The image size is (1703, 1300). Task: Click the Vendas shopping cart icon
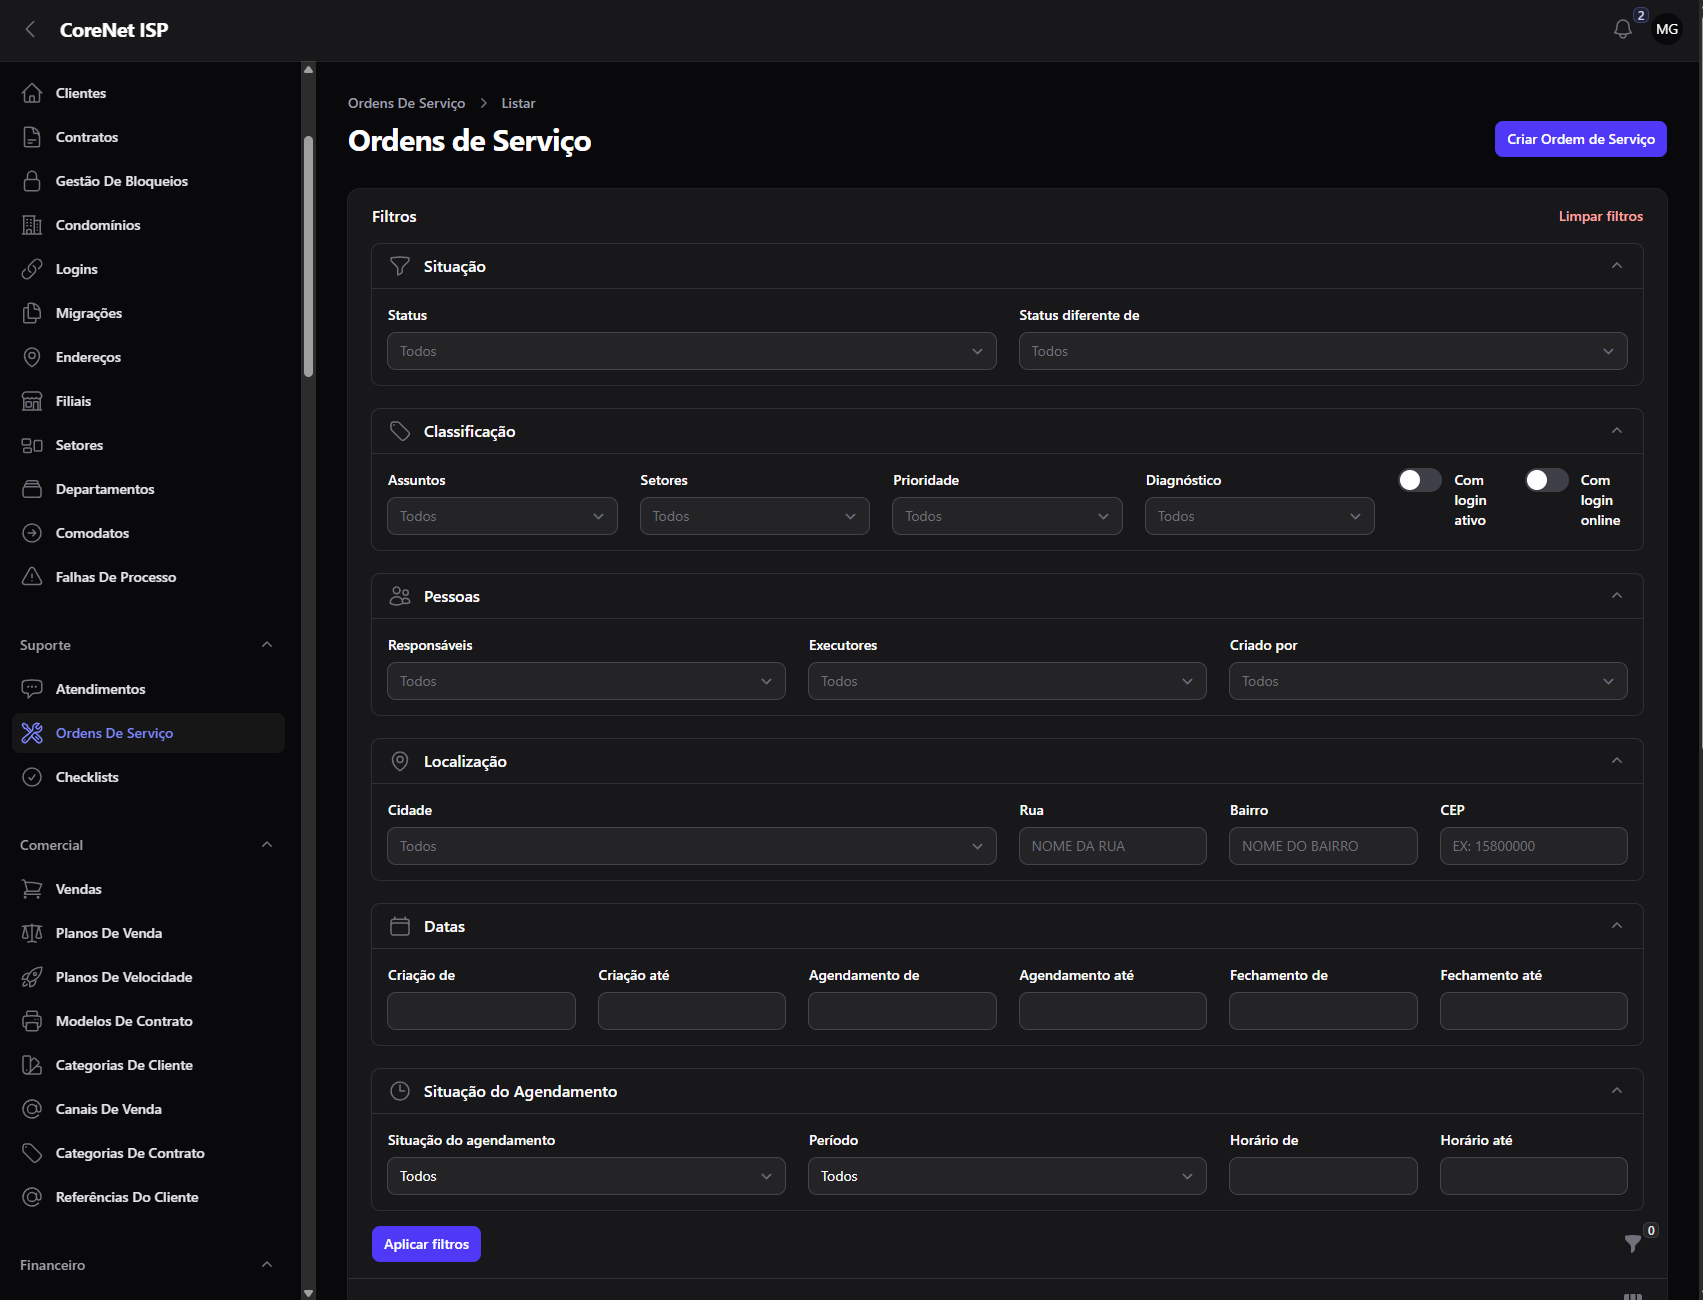click(32, 889)
